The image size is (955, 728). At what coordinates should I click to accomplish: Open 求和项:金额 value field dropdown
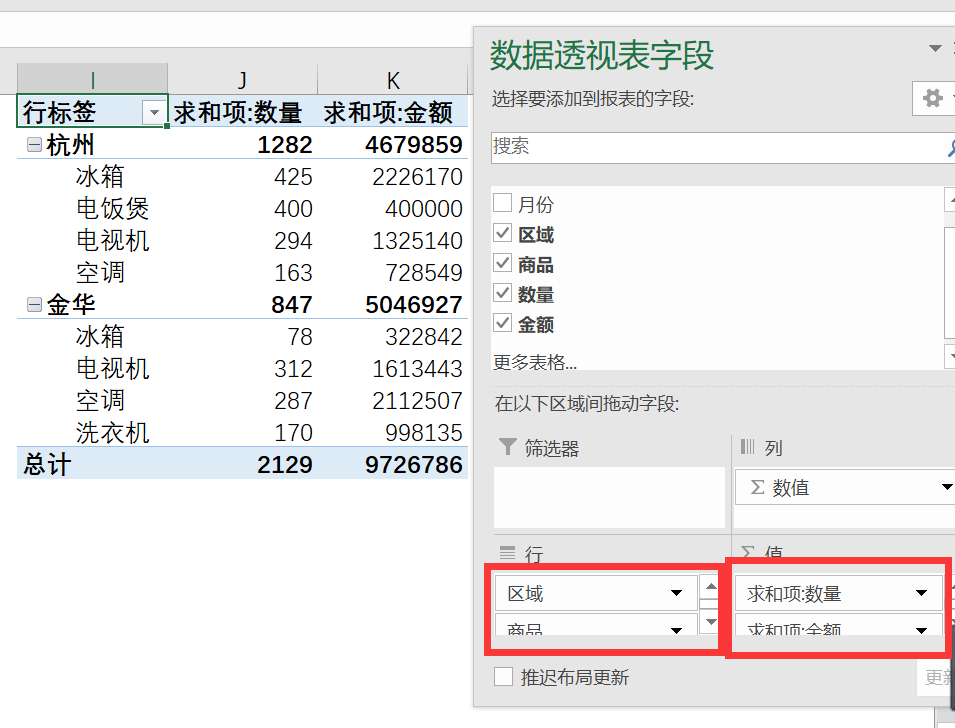pos(921,629)
